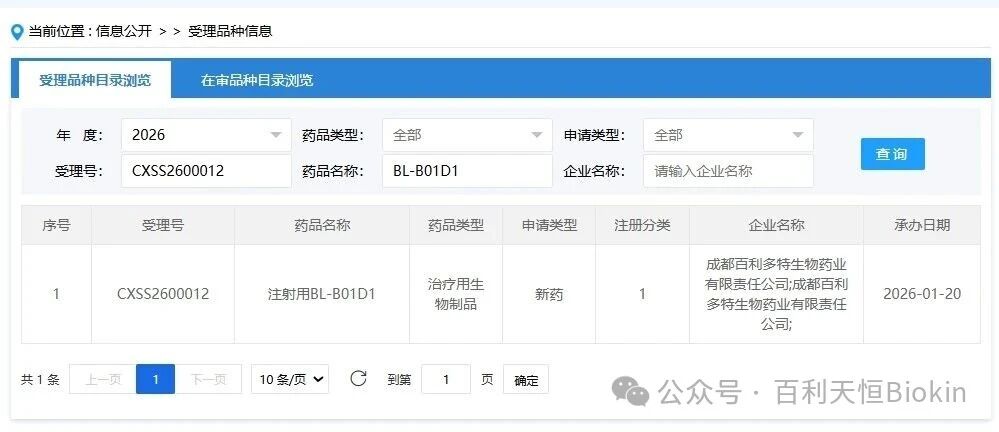The height and width of the screenshot is (432, 999).
Task: Click the refresh icon in pagination bar
Action: pos(358,379)
